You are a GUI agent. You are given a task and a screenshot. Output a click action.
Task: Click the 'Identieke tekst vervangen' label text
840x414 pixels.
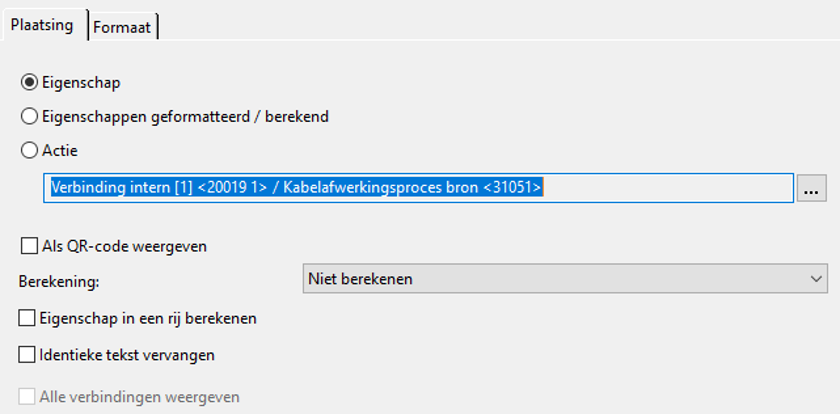coord(127,355)
